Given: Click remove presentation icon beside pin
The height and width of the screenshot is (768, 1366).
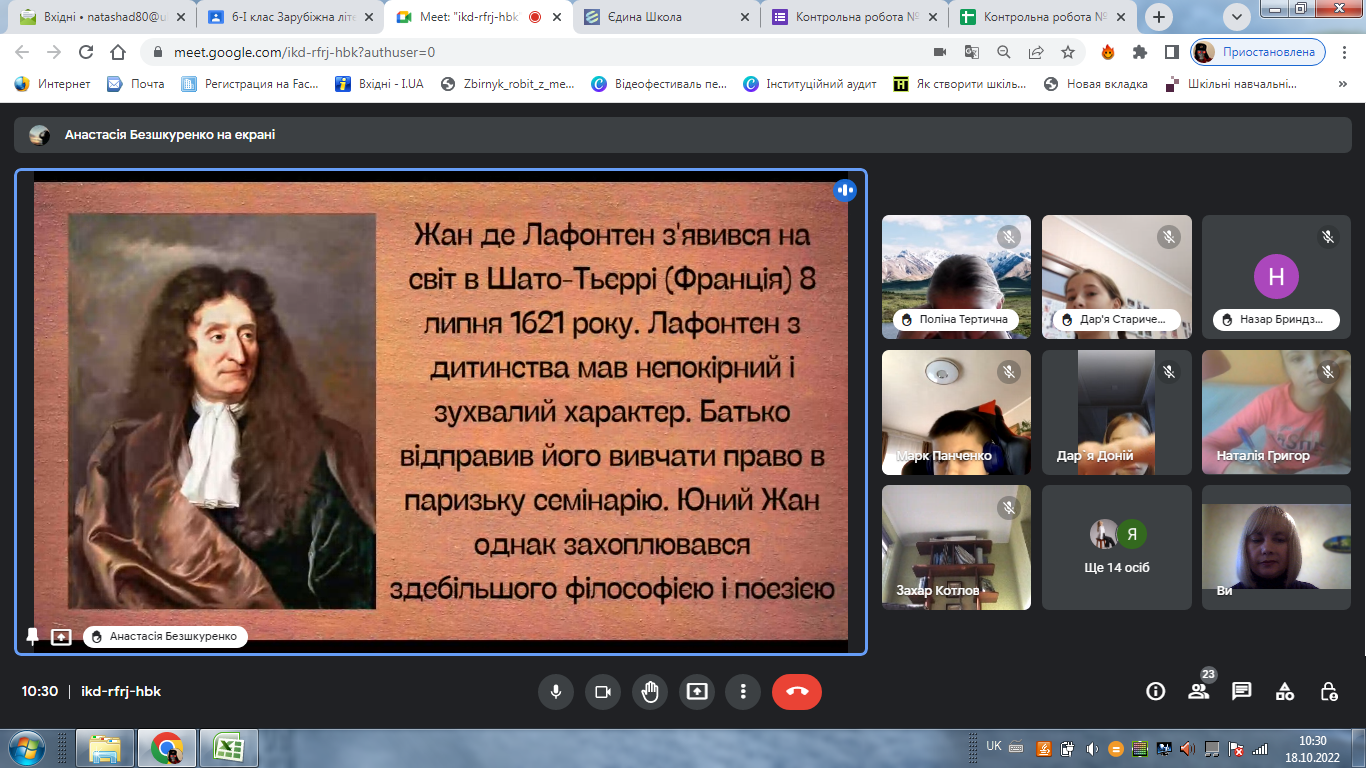Looking at the screenshot, I should (61, 636).
